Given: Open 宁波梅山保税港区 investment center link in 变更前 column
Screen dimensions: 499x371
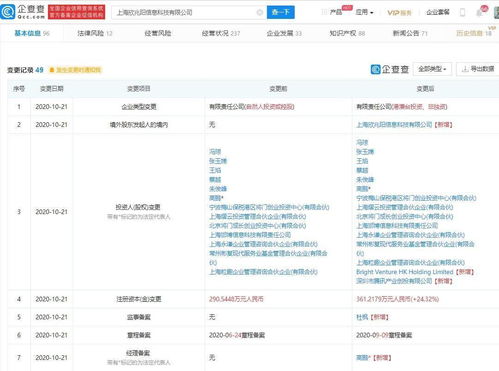Looking at the screenshot, I should coord(269,207).
